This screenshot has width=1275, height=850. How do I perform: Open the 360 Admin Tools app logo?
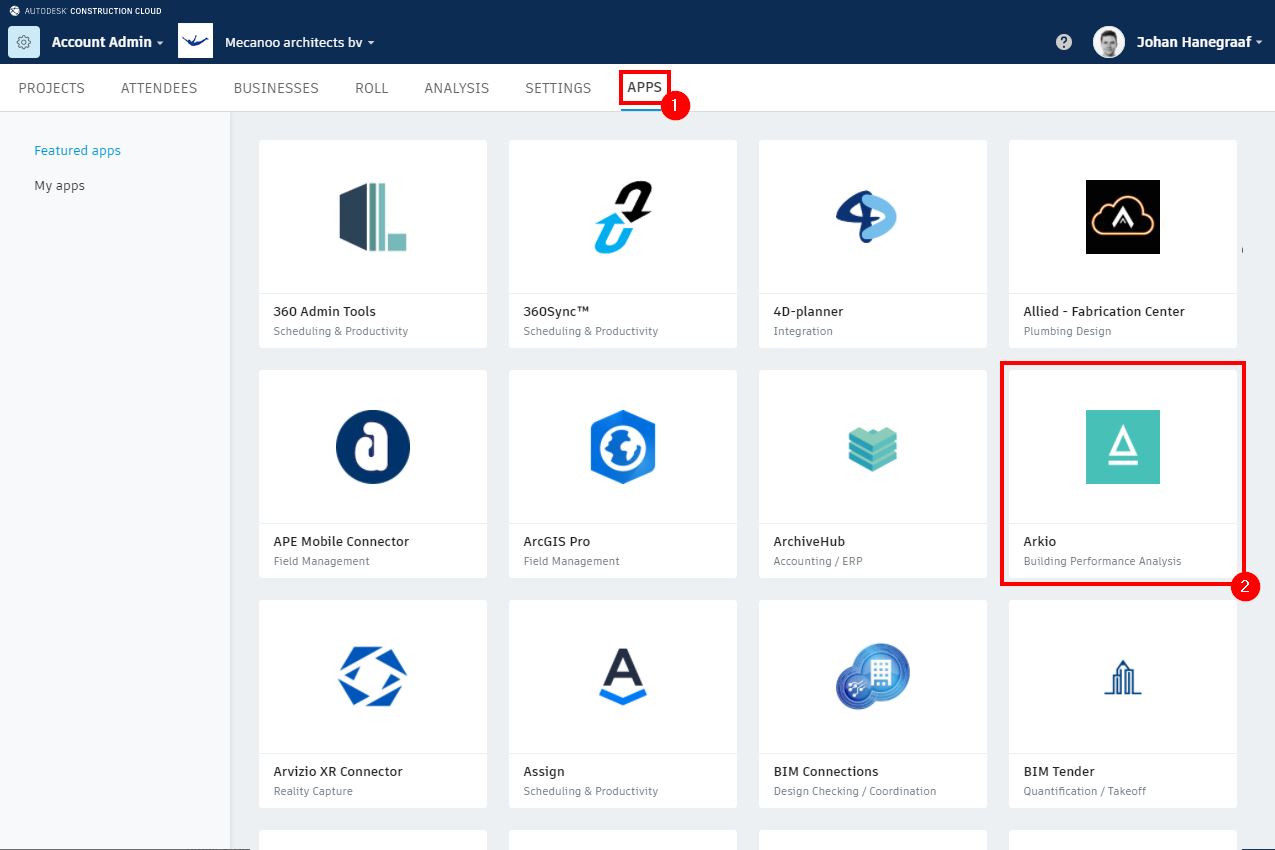tap(373, 216)
